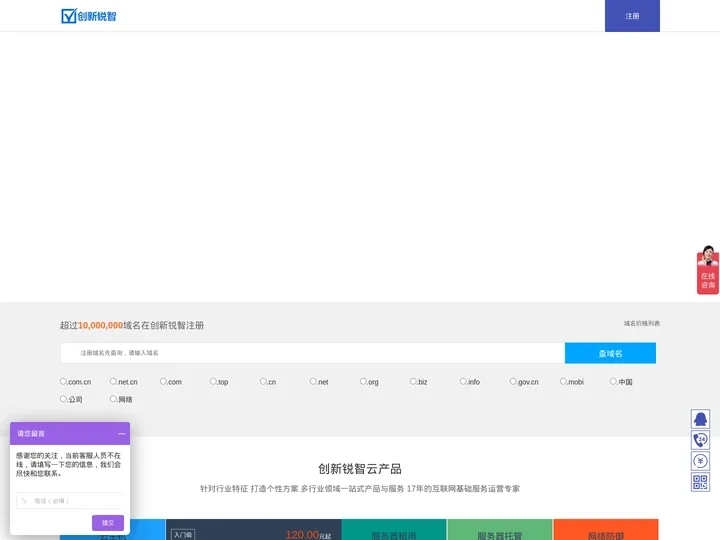Click the 注册 button in header
720x540 pixels.
click(x=632, y=16)
